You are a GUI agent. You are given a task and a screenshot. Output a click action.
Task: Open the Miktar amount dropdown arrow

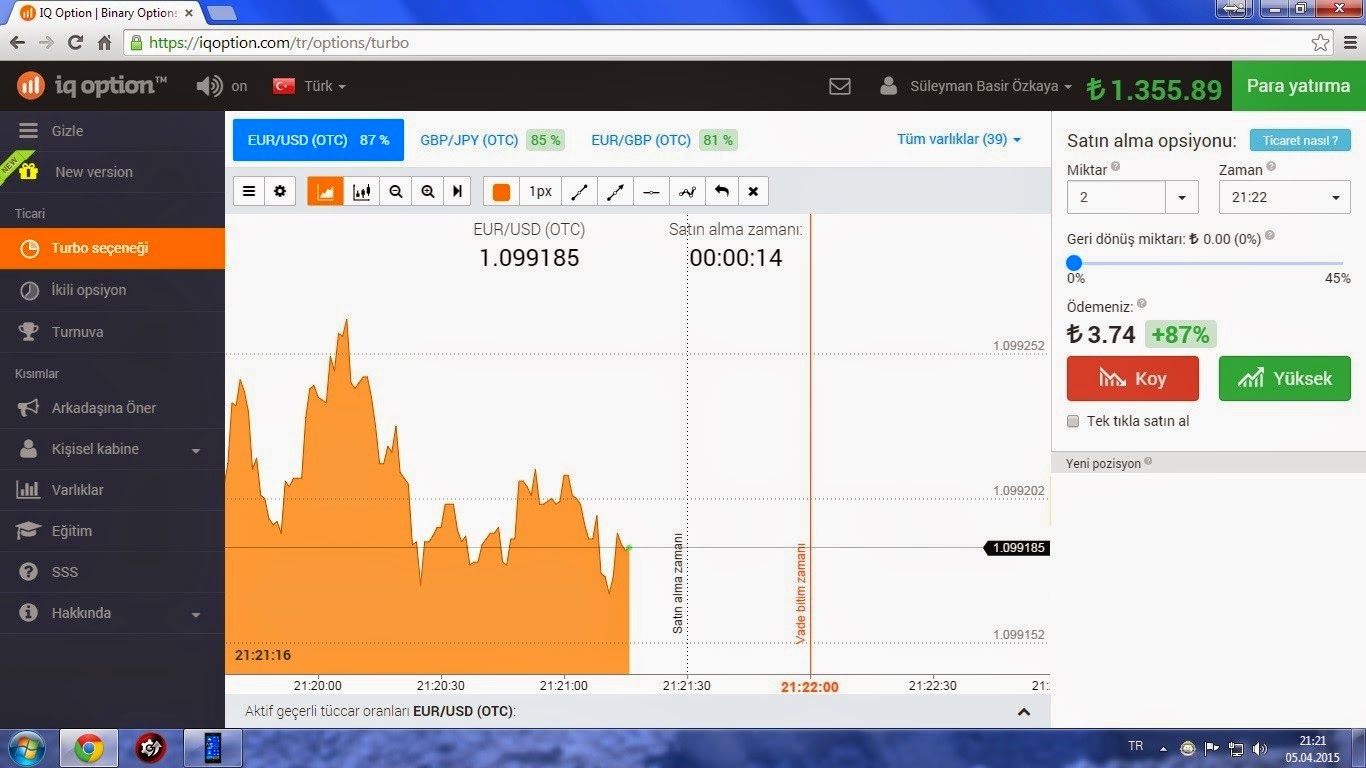(1182, 197)
